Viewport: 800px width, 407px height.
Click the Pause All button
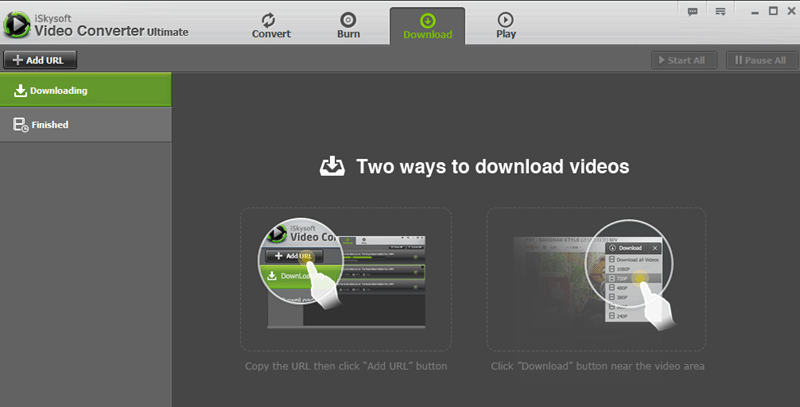coord(761,60)
